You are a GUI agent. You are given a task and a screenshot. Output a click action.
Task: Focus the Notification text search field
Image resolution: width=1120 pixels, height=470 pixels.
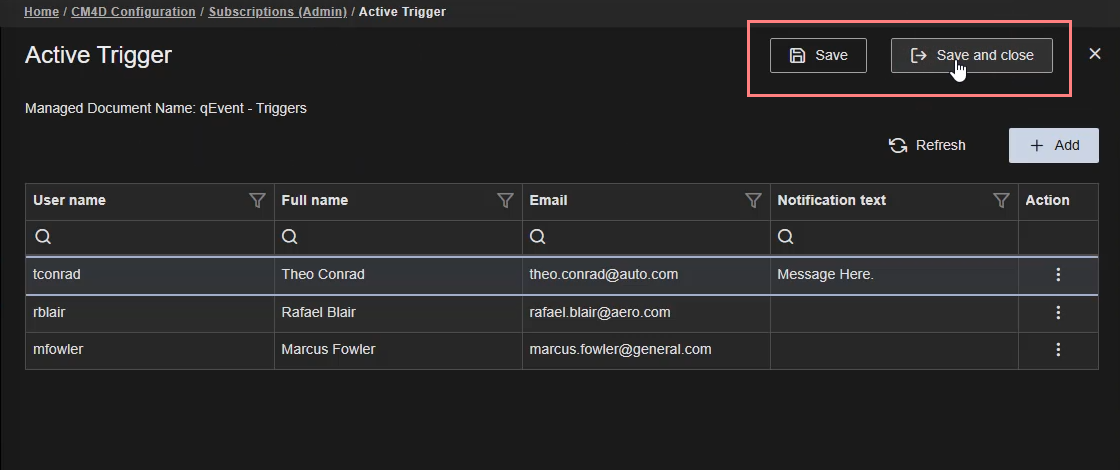[x=904, y=238]
